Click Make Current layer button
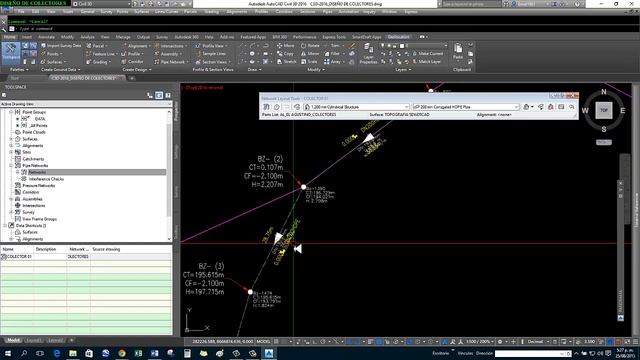This screenshot has width=640, height=360. (427, 54)
